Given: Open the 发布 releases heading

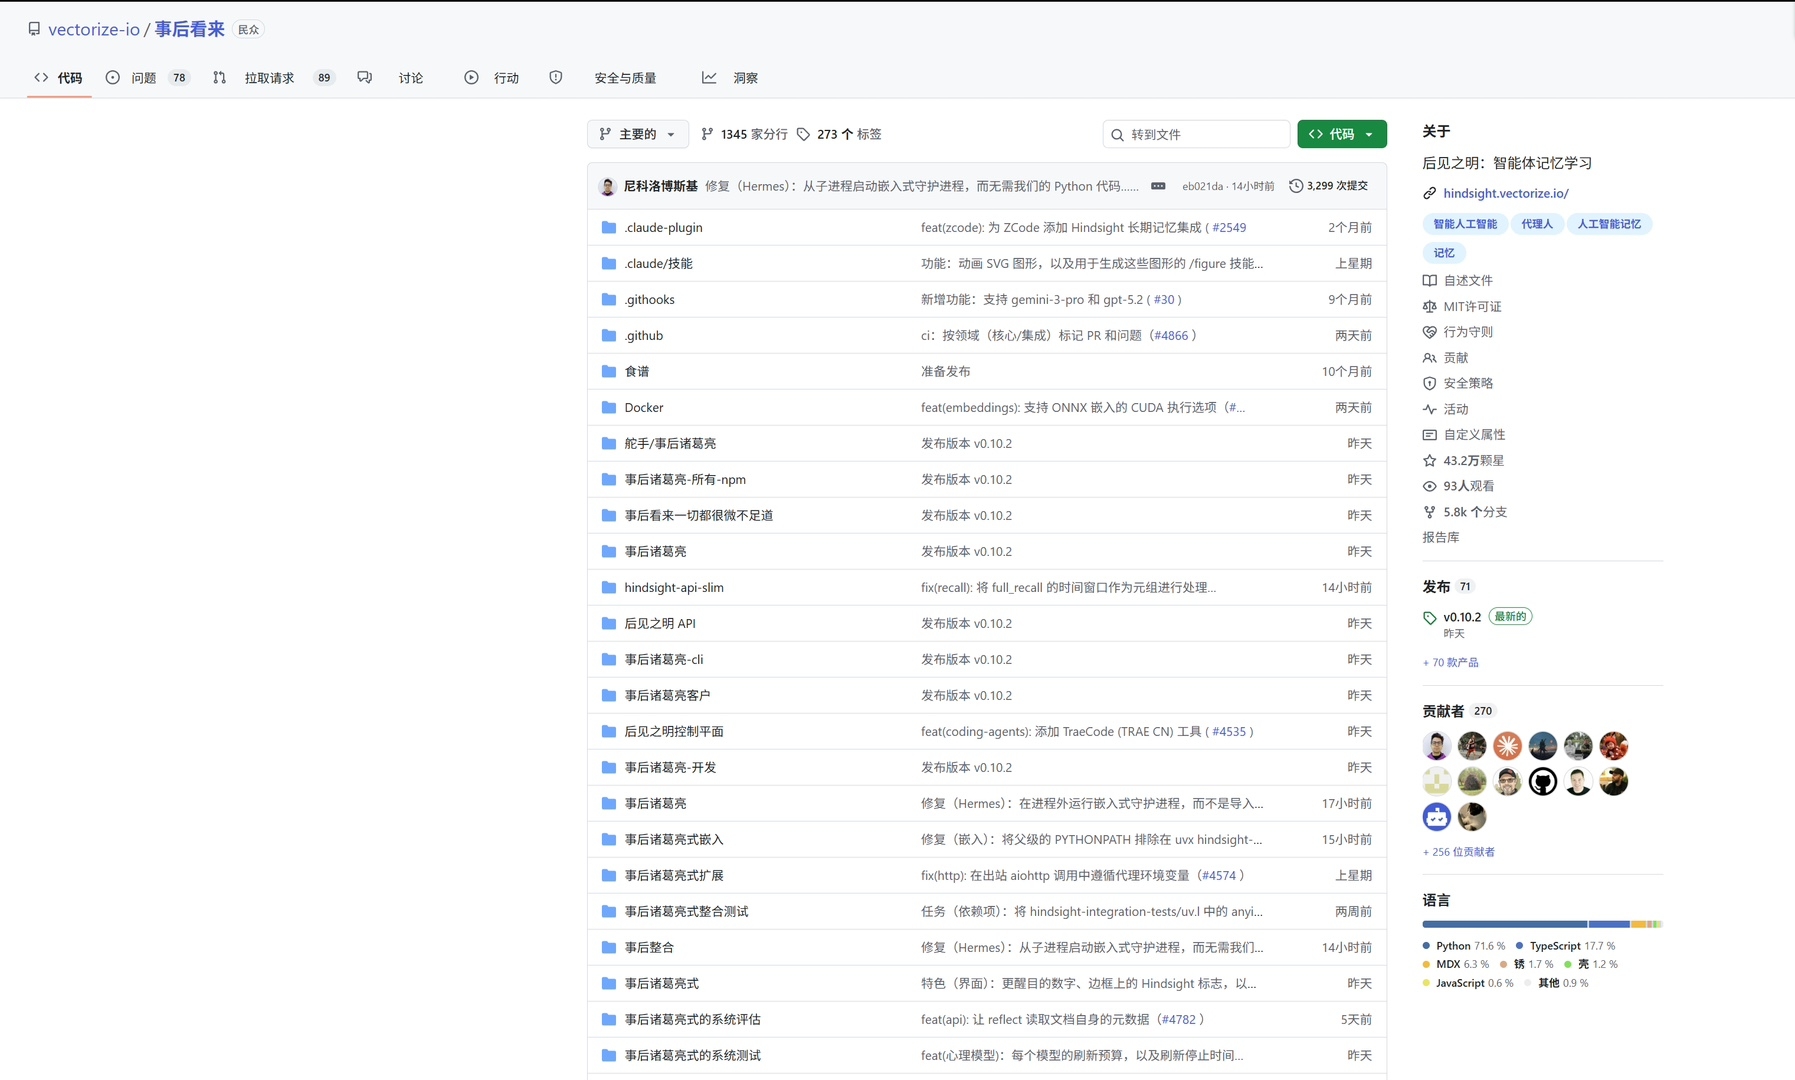Looking at the screenshot, I should click(x=1436, y=587).
